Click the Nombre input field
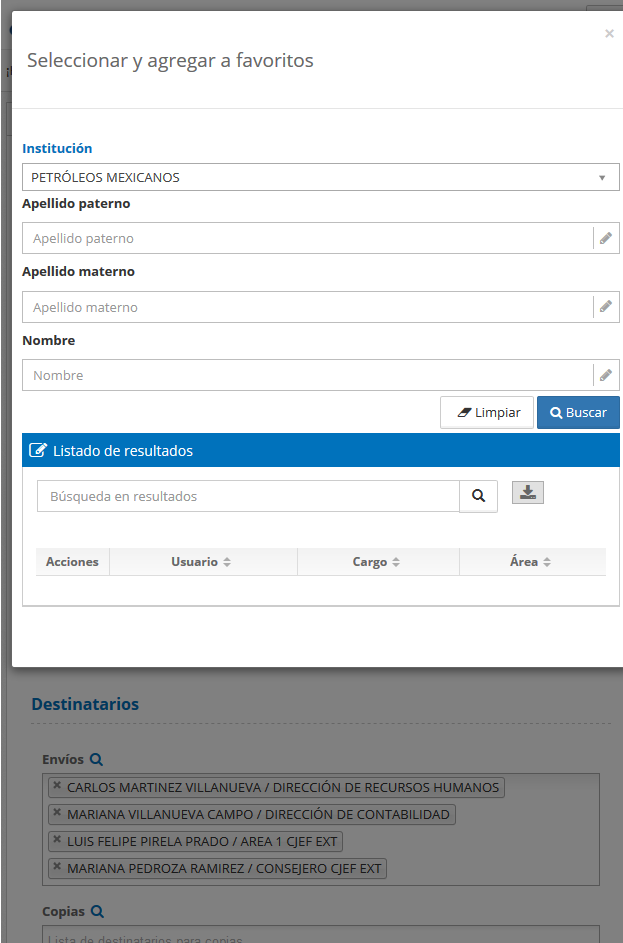 point(307,375)
